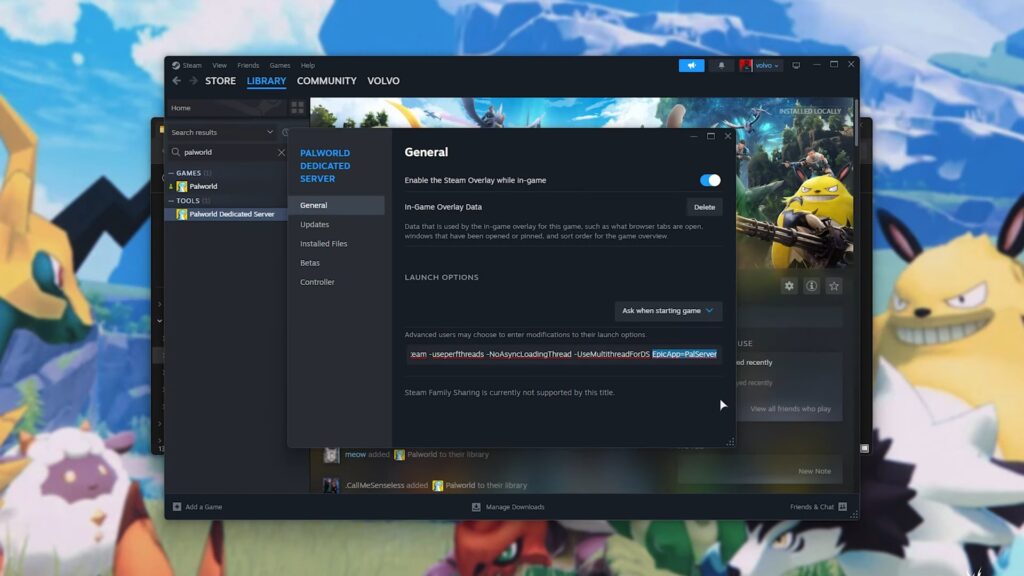Click the Big Picture mode monitor icon

pyautogui.click(x=796, y=65)
